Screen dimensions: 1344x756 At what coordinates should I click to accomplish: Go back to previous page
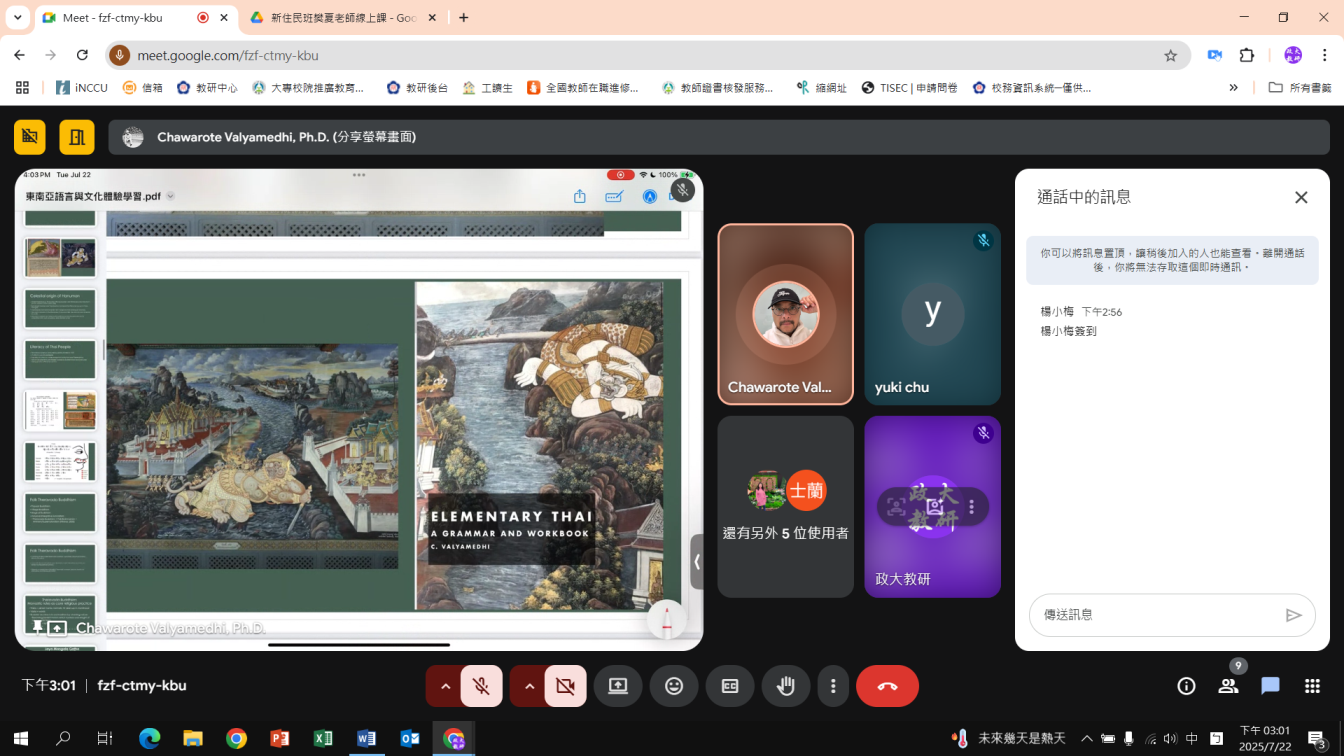(x=19, y=55)
